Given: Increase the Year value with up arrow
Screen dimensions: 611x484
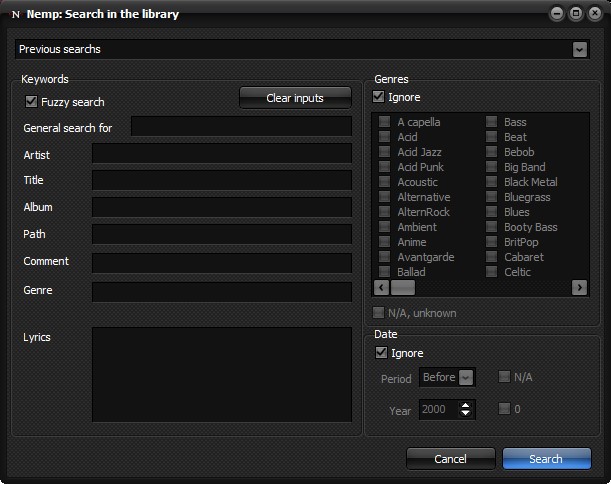Looking at the screenshot, I should [465, 405].
